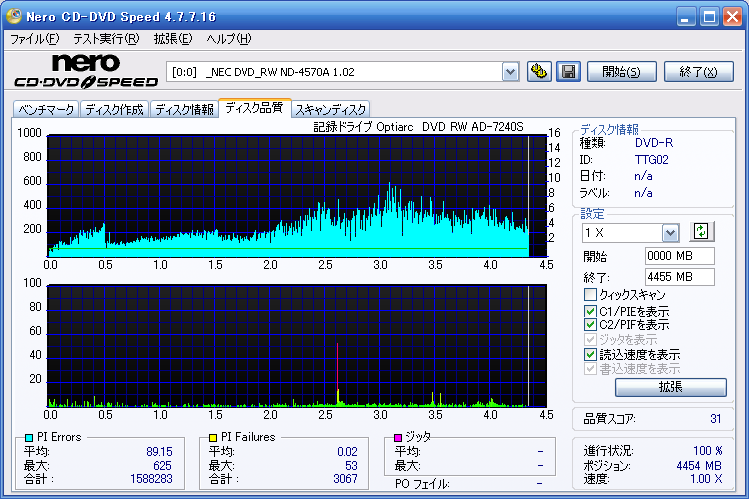Switch to the ディスク情報 tab
Screen dimensions: 749x499
(184, 109)
